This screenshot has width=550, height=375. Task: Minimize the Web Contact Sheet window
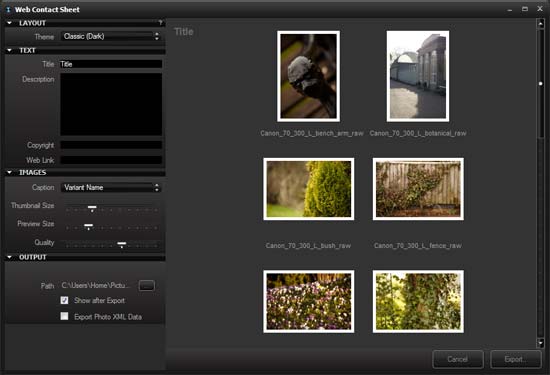coord(510,10)
